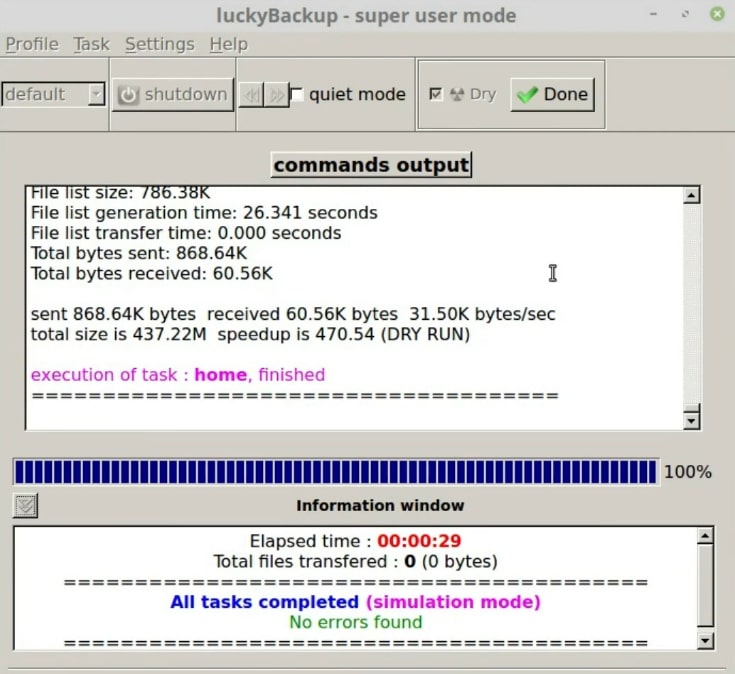Click 'total size is 437.22M' line
The width and height of the screenshot is (735, 674).
(x=250, y=335)
